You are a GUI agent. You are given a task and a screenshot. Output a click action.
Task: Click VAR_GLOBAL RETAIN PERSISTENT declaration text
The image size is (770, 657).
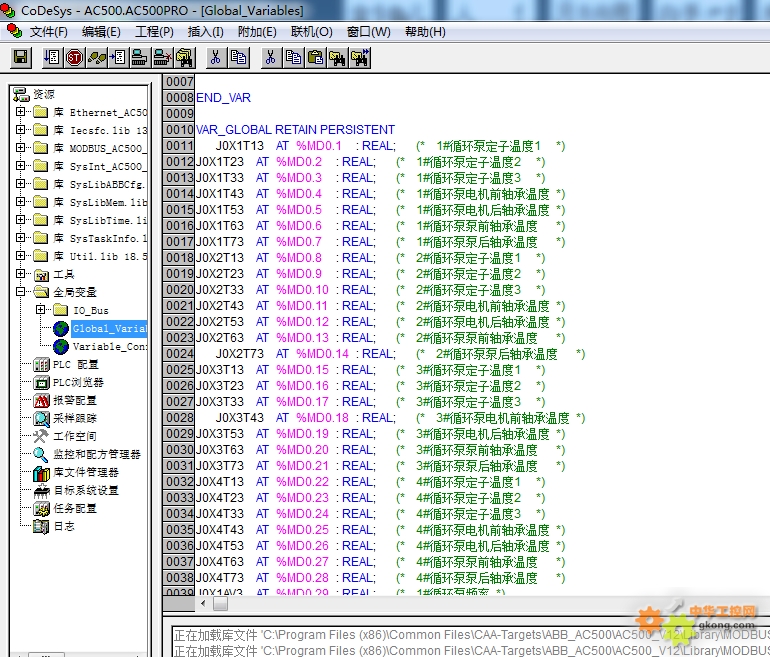tap(295, 130)
